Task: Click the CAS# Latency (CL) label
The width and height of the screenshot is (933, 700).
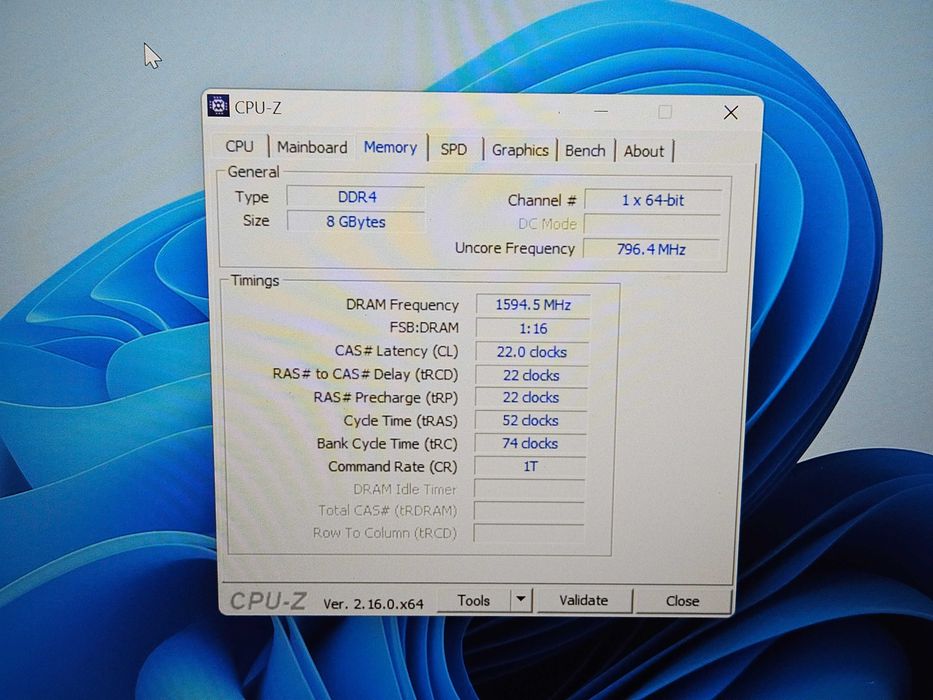Action: (396, 351)
